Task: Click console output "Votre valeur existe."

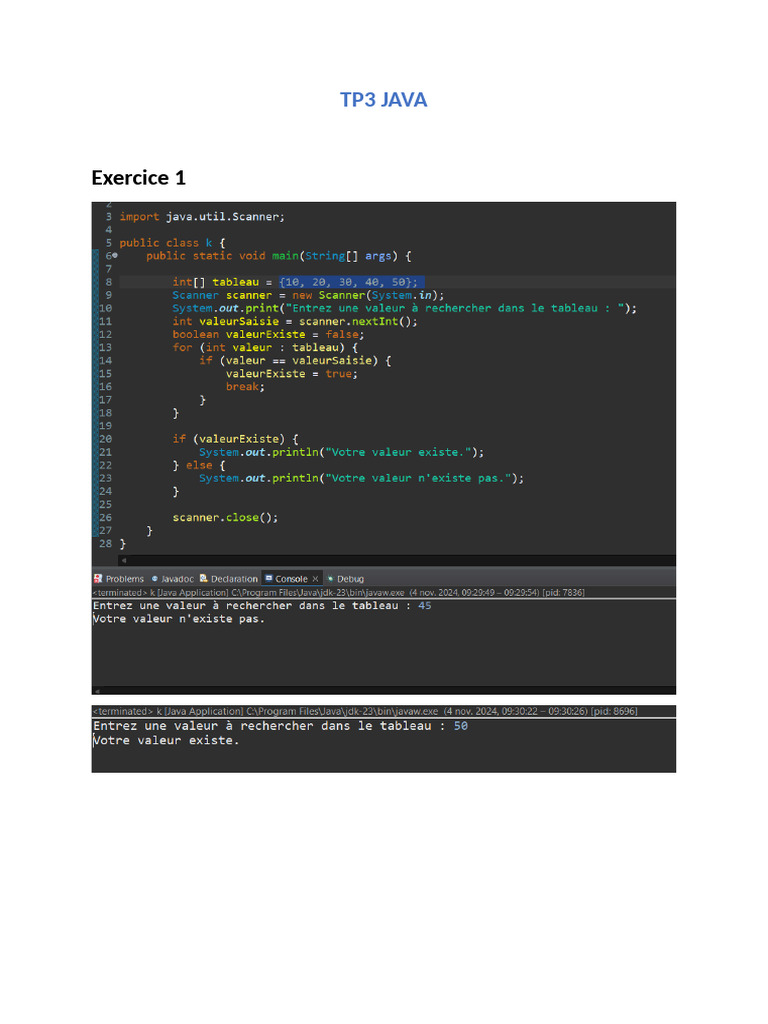Action: click(x=166, y=741)
